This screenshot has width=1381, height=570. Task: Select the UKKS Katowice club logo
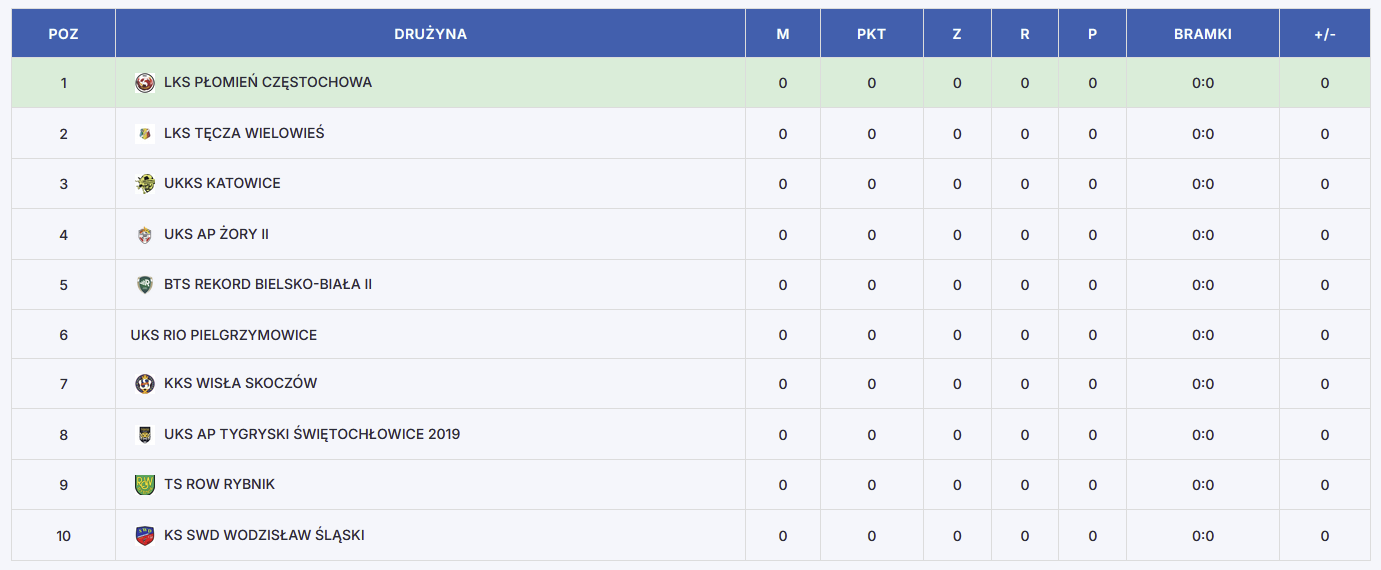click(x=145, y=184)
